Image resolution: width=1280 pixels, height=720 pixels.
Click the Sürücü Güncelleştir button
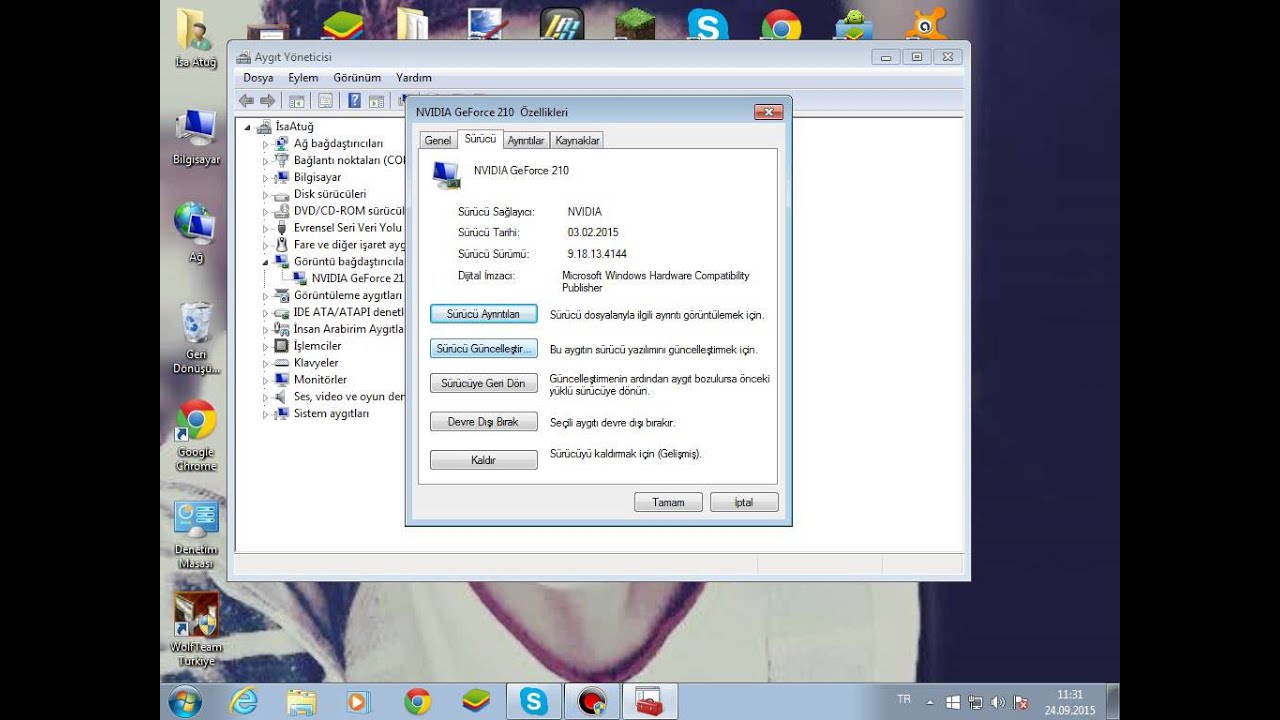click(483, 349)
